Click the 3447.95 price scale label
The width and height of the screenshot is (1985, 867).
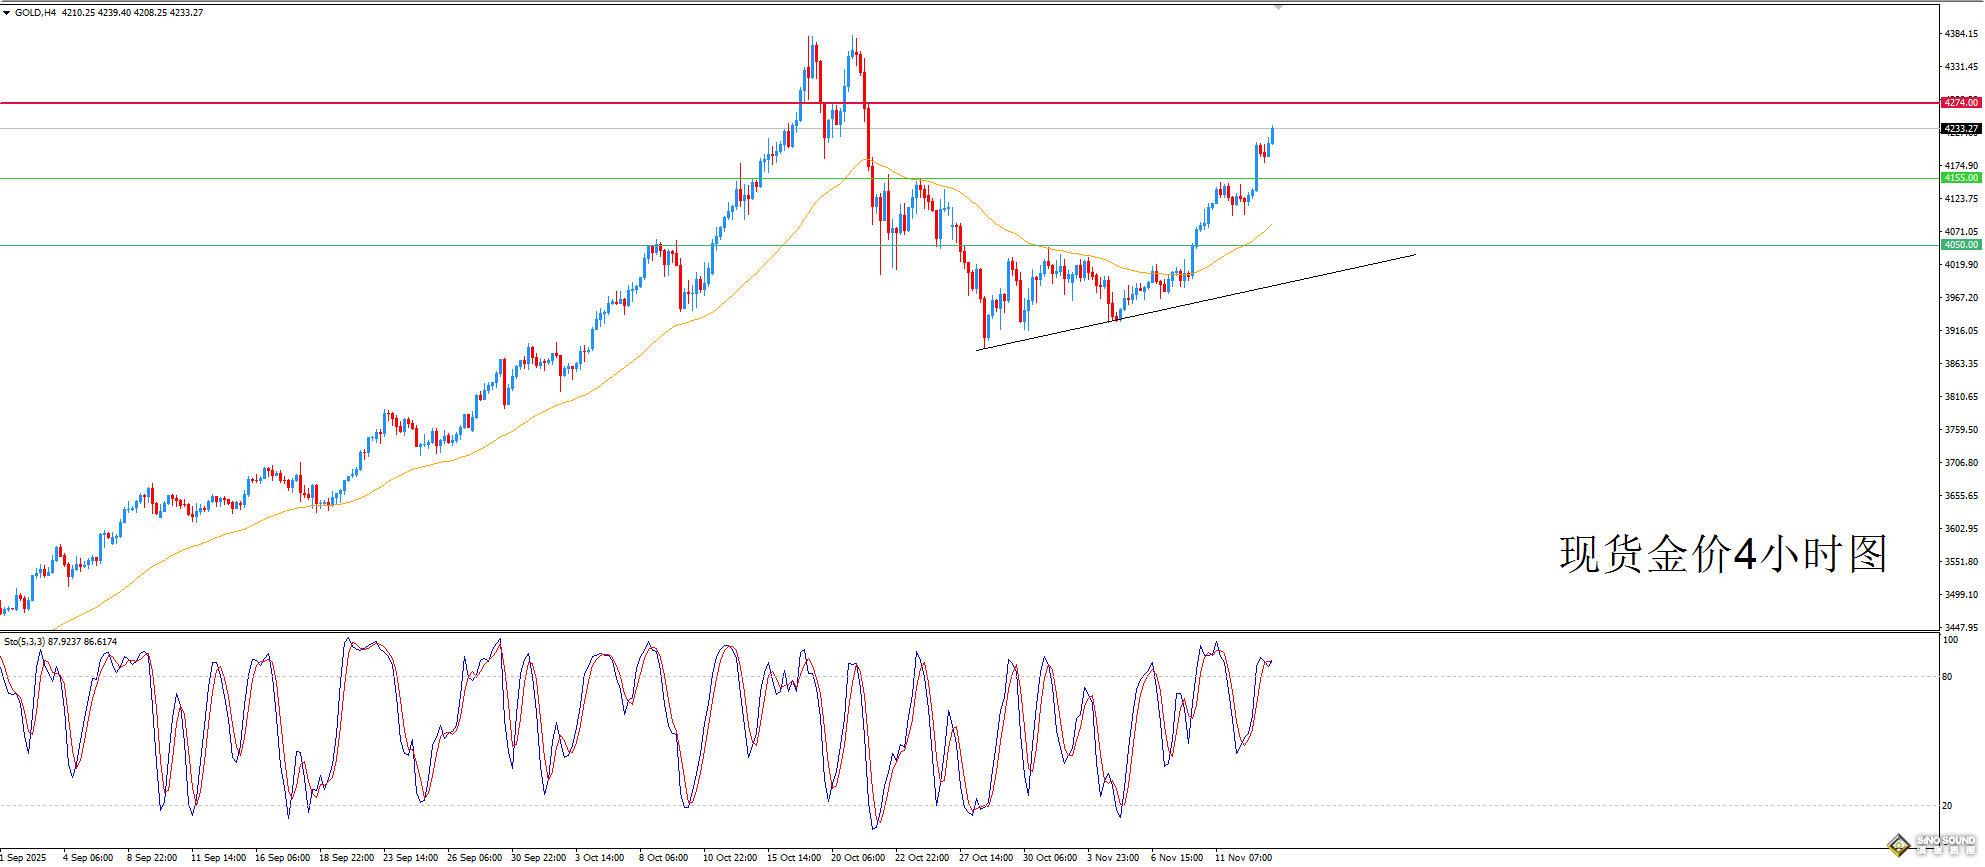click(x=1960, y=628)
